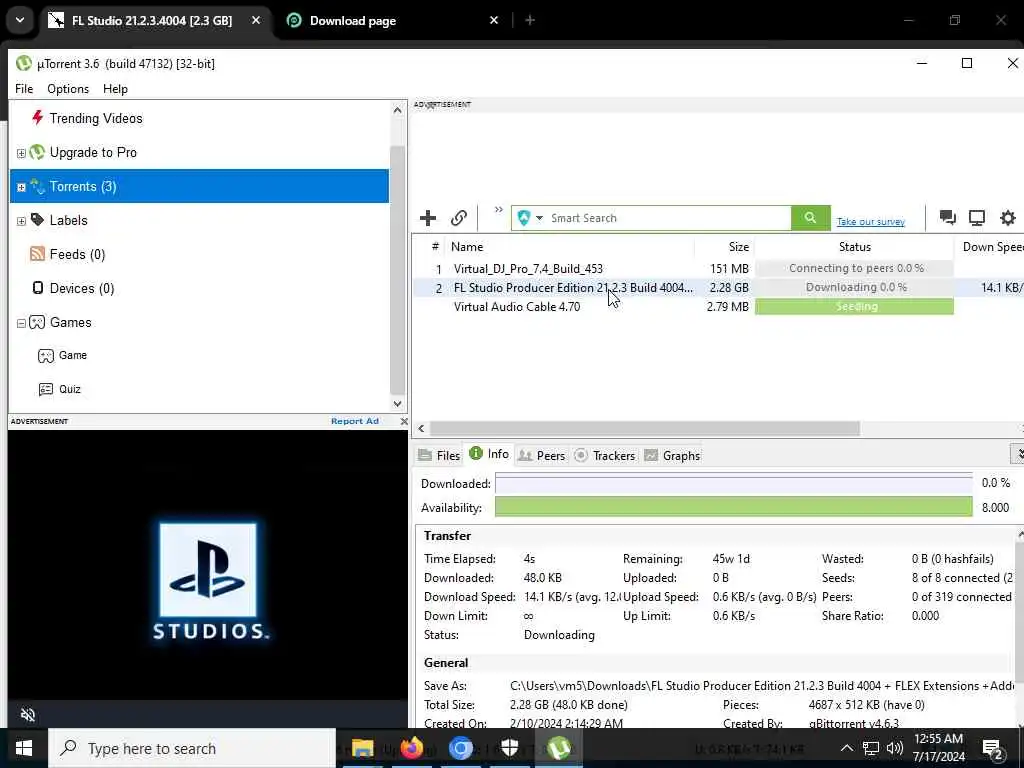Expand the Torrents tree node
The width and height of the screenshot is (1024, 768).
[x=21, y=187]
